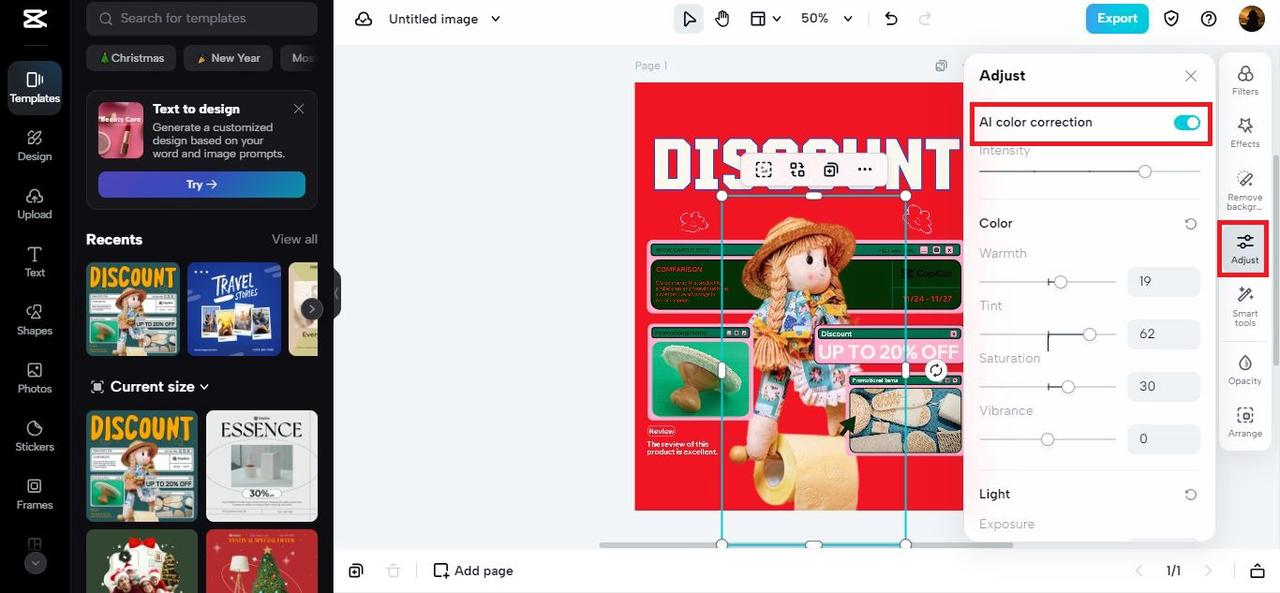
Task: Edit the Saturation value field showing 30
Action: pyautogui.click(x=1164, y=387)
